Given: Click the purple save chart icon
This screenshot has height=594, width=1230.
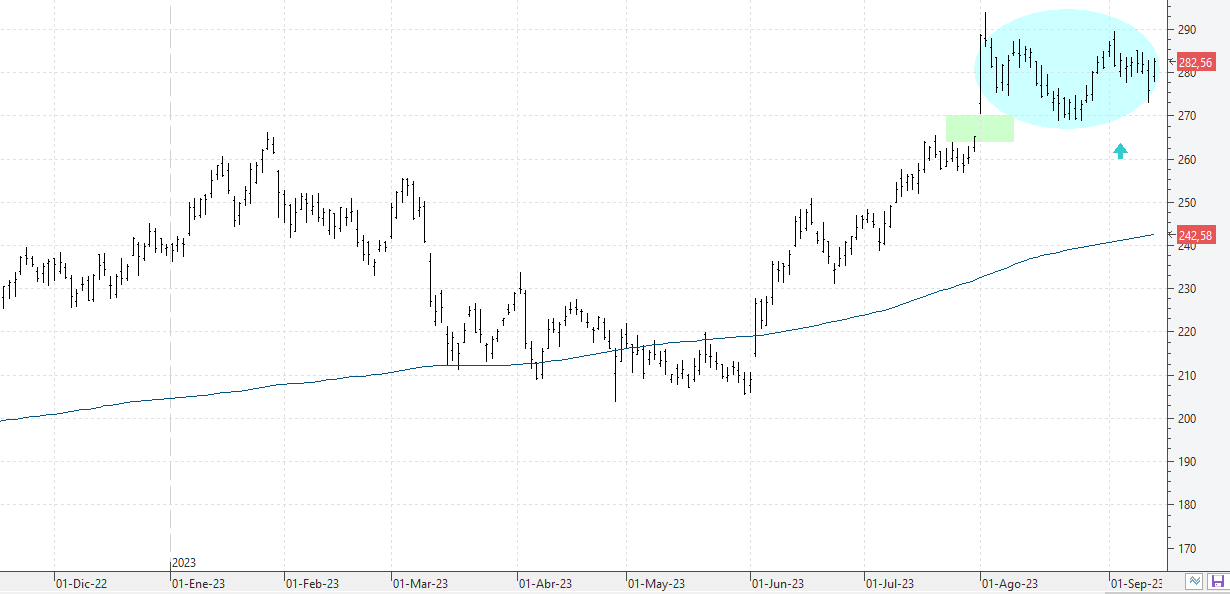Looking at the screenshot, I should click(1217, 581).
